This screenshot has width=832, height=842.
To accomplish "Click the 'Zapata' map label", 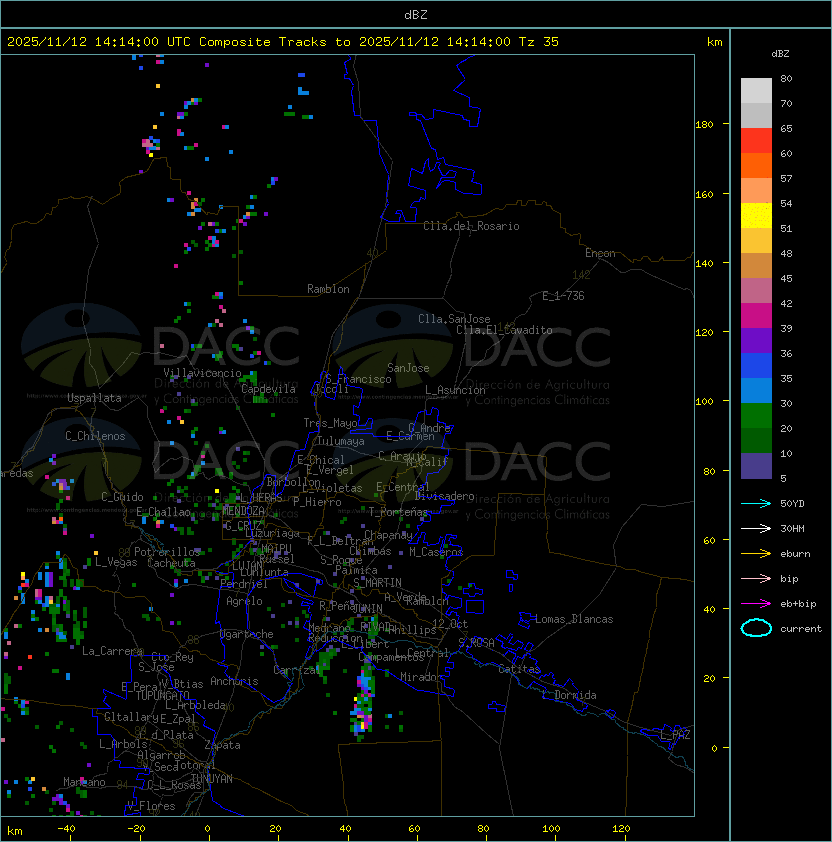I will 222,745.
